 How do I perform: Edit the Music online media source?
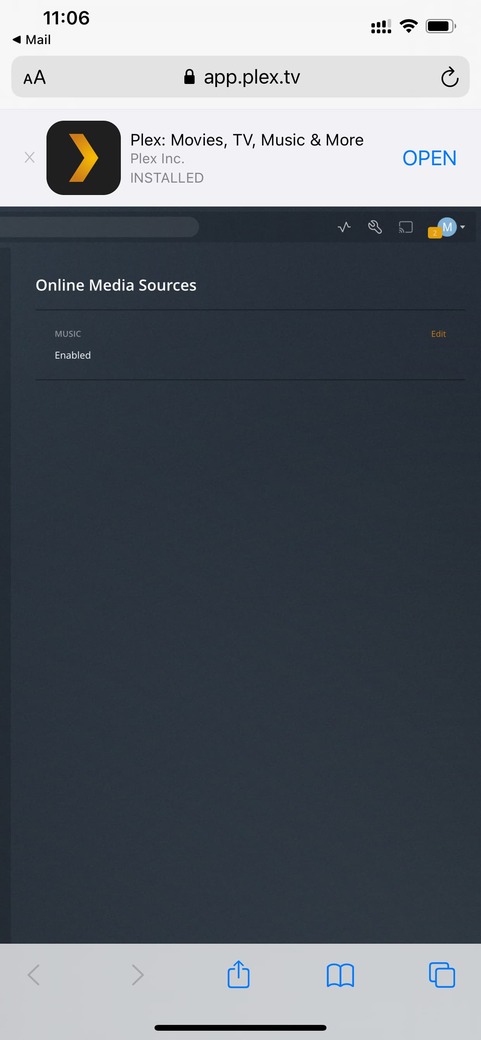(x=439, y=334)
